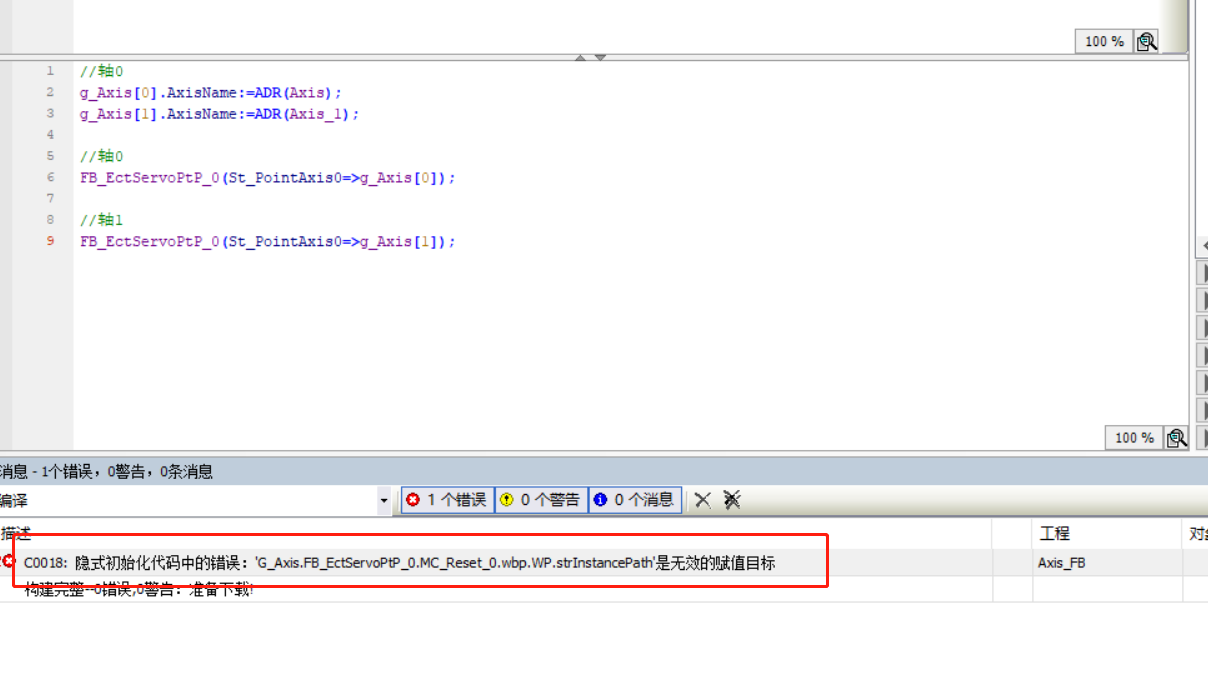Click the down triangle on the pane splitter
Screen dimensions: 1208x678
coord(600,58)
